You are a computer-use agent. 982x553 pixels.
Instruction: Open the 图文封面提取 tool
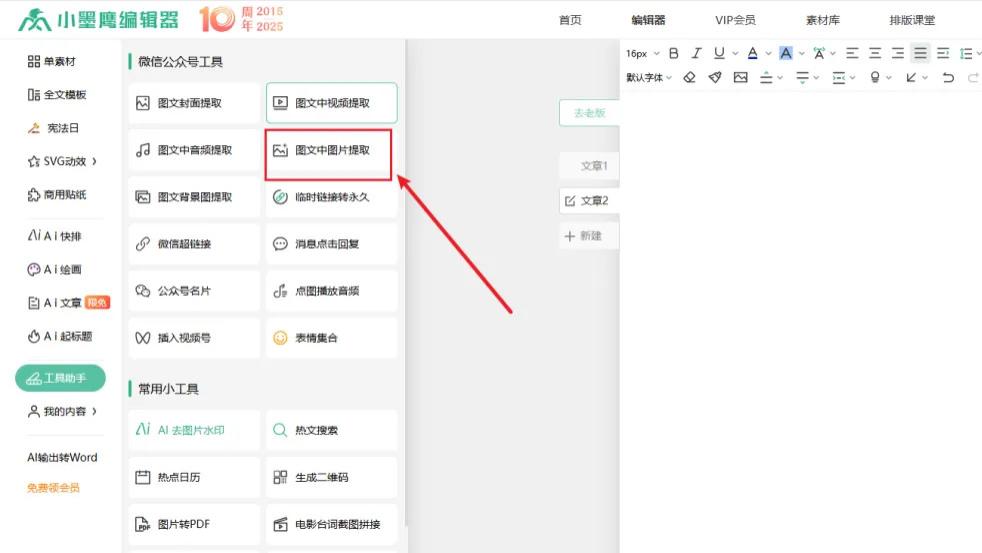click(x=194, y=103)
